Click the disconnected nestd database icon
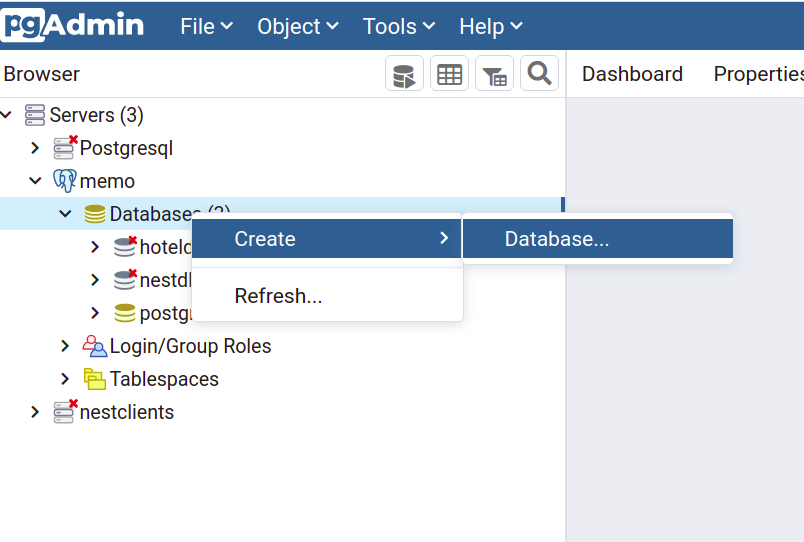 (125, 279)
